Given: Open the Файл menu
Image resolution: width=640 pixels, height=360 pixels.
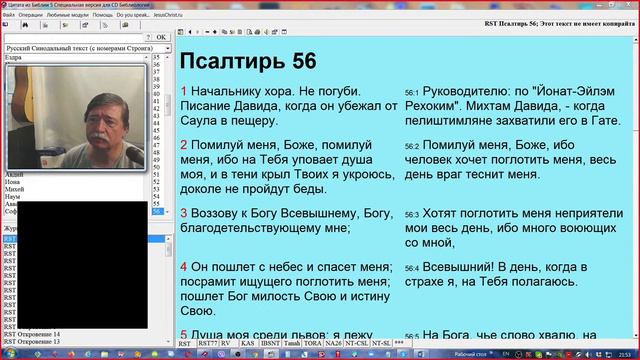Looking at the screenshot, I should 9,15.
